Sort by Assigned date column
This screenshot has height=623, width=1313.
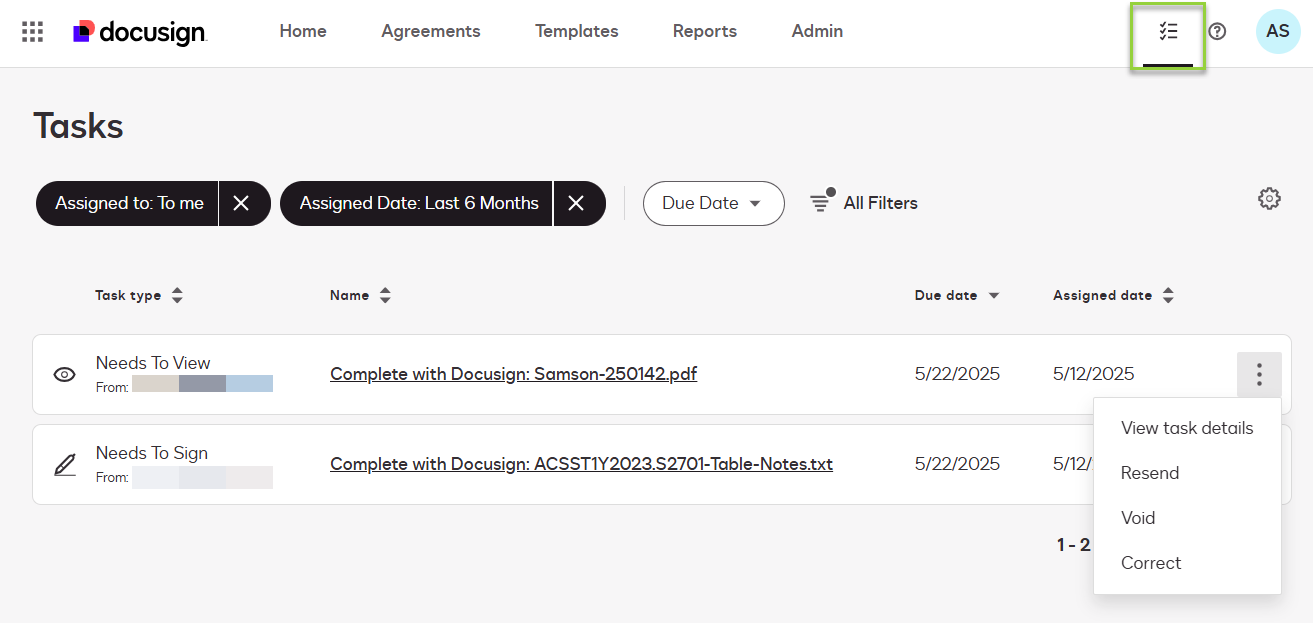tap(1113, 296)
